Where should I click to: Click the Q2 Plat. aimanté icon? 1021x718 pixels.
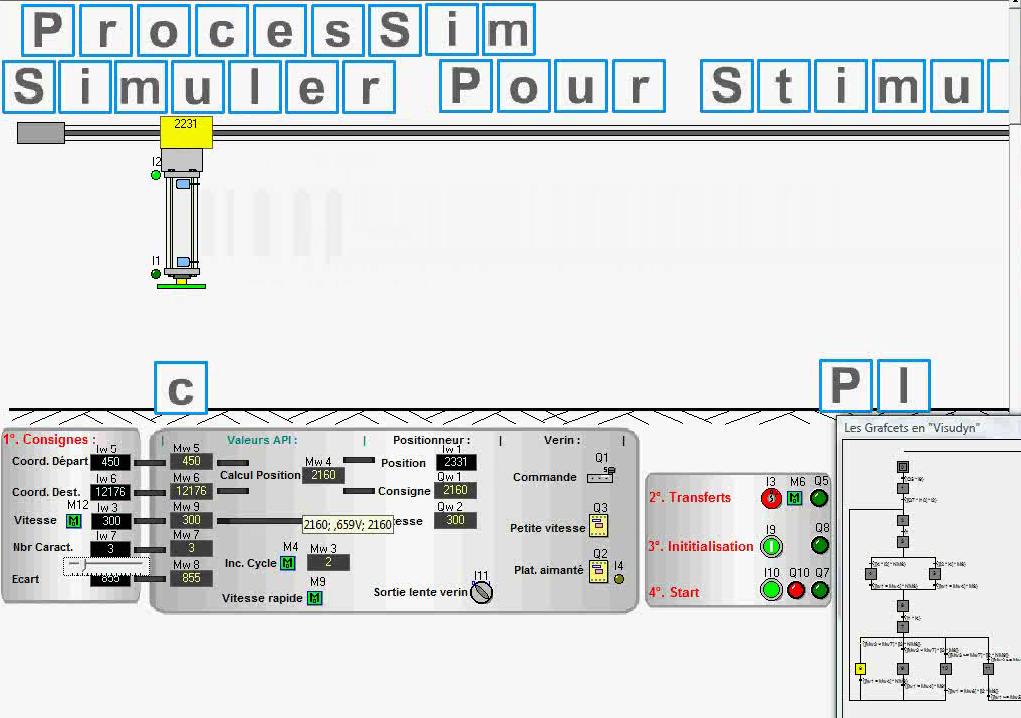(599, 571)
